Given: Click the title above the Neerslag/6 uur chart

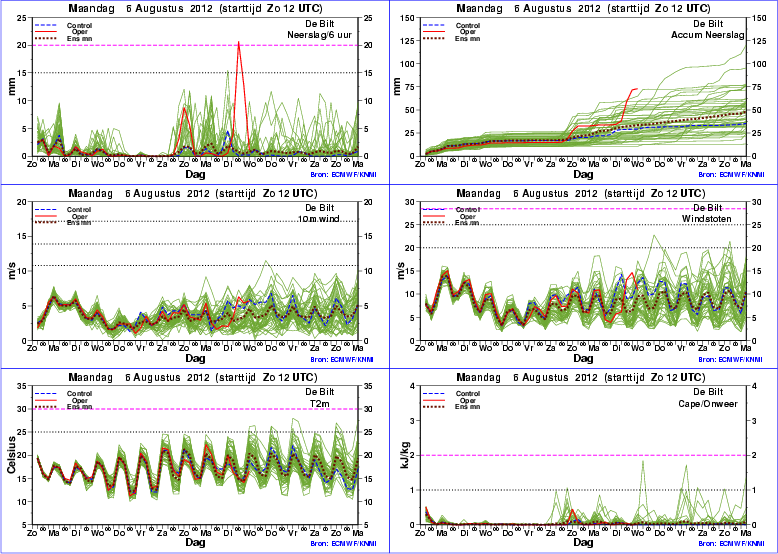Looking at the screenshot, I should pos(194,9).
